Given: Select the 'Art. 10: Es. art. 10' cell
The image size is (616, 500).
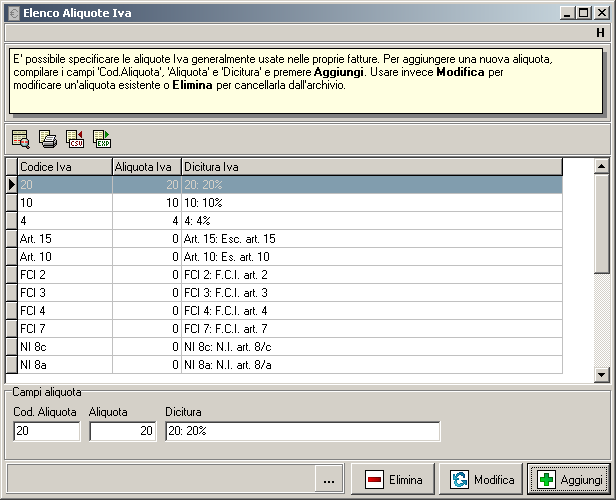Looking at the screenshot, I should [372, 257].
